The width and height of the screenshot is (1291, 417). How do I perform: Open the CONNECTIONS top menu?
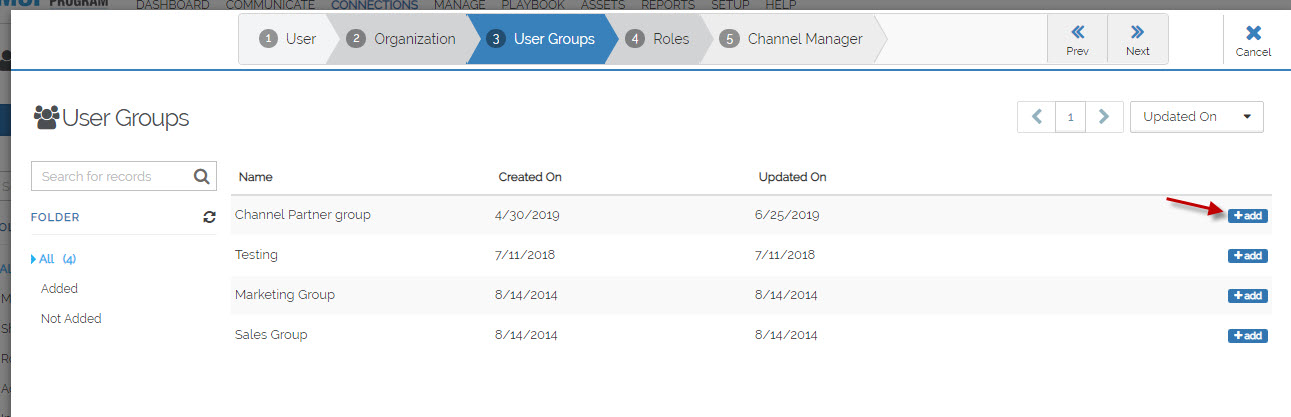click(x=375, y=5)
